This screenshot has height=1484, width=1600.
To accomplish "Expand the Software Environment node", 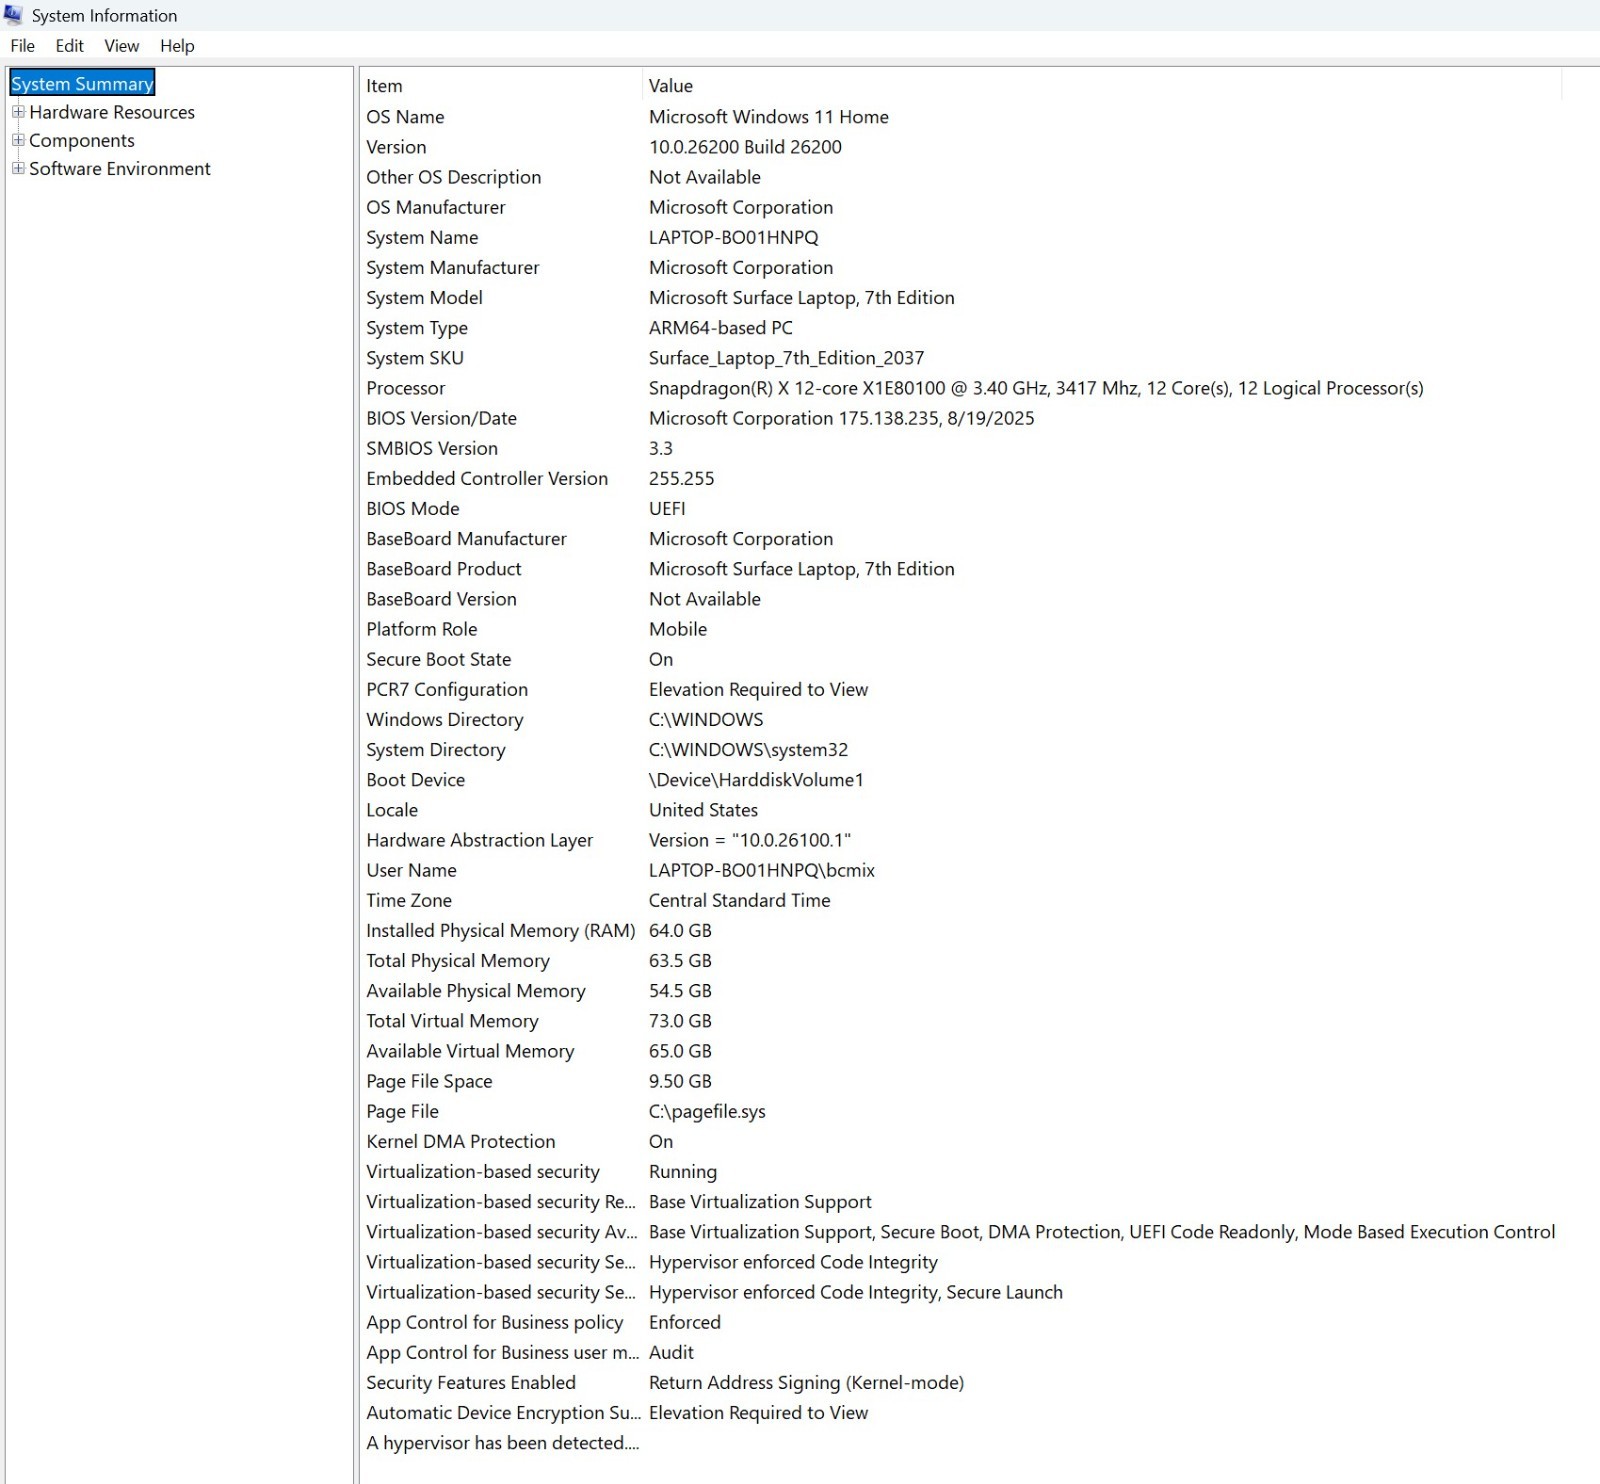I will 18,168.
